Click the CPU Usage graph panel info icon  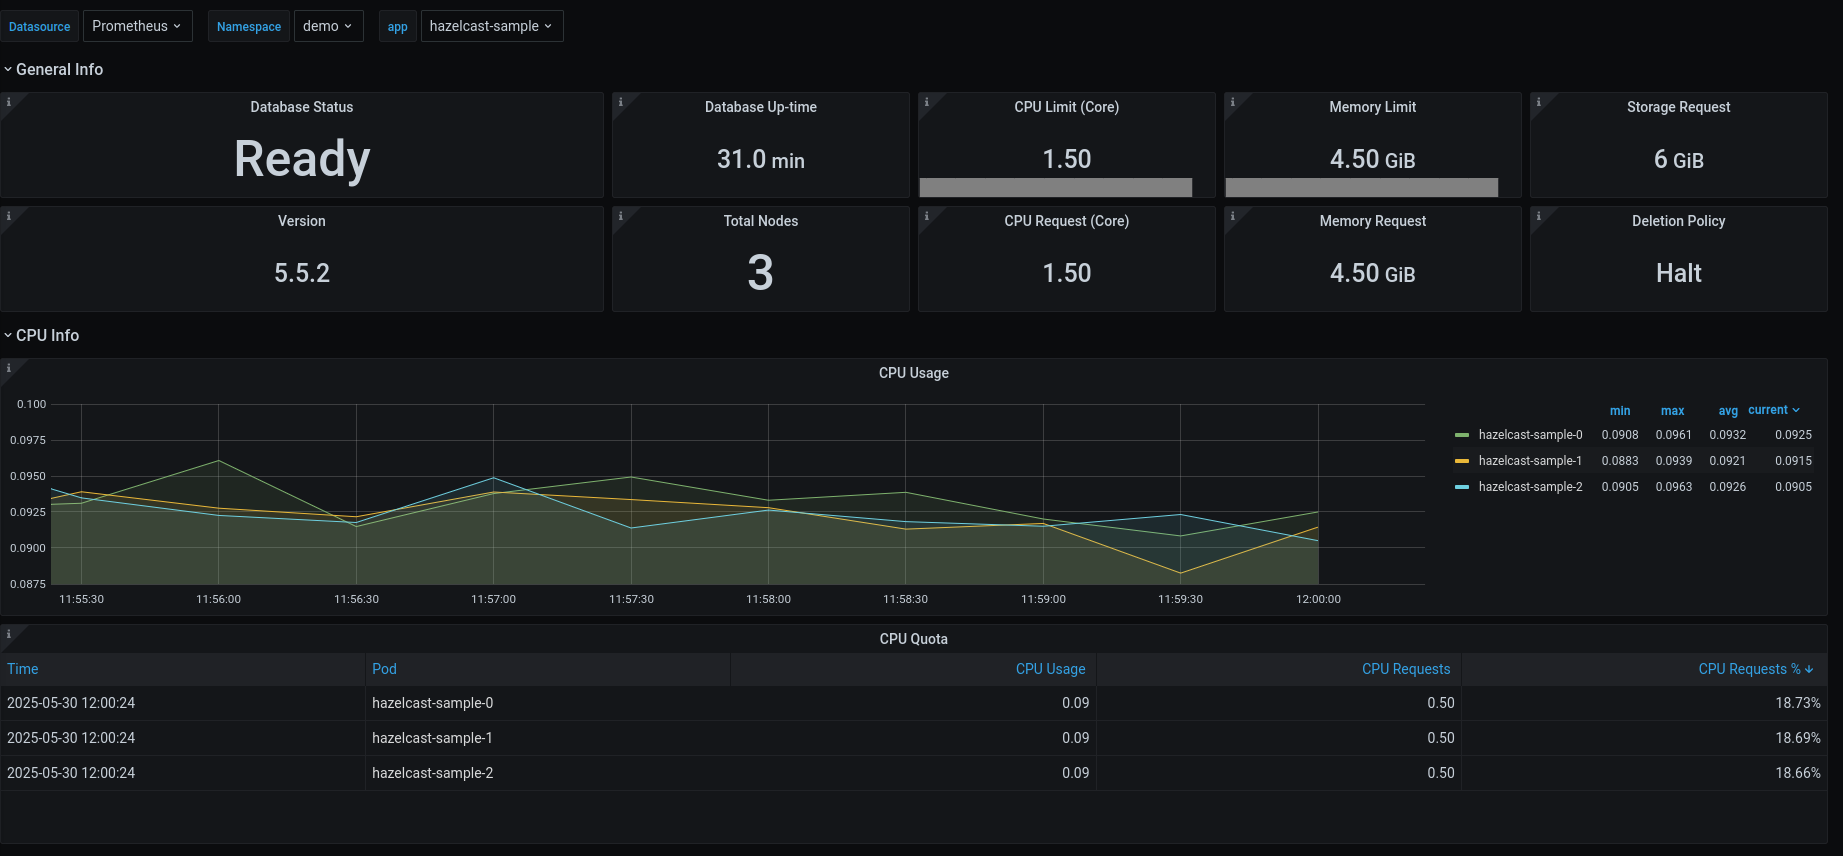coord(8,368)
